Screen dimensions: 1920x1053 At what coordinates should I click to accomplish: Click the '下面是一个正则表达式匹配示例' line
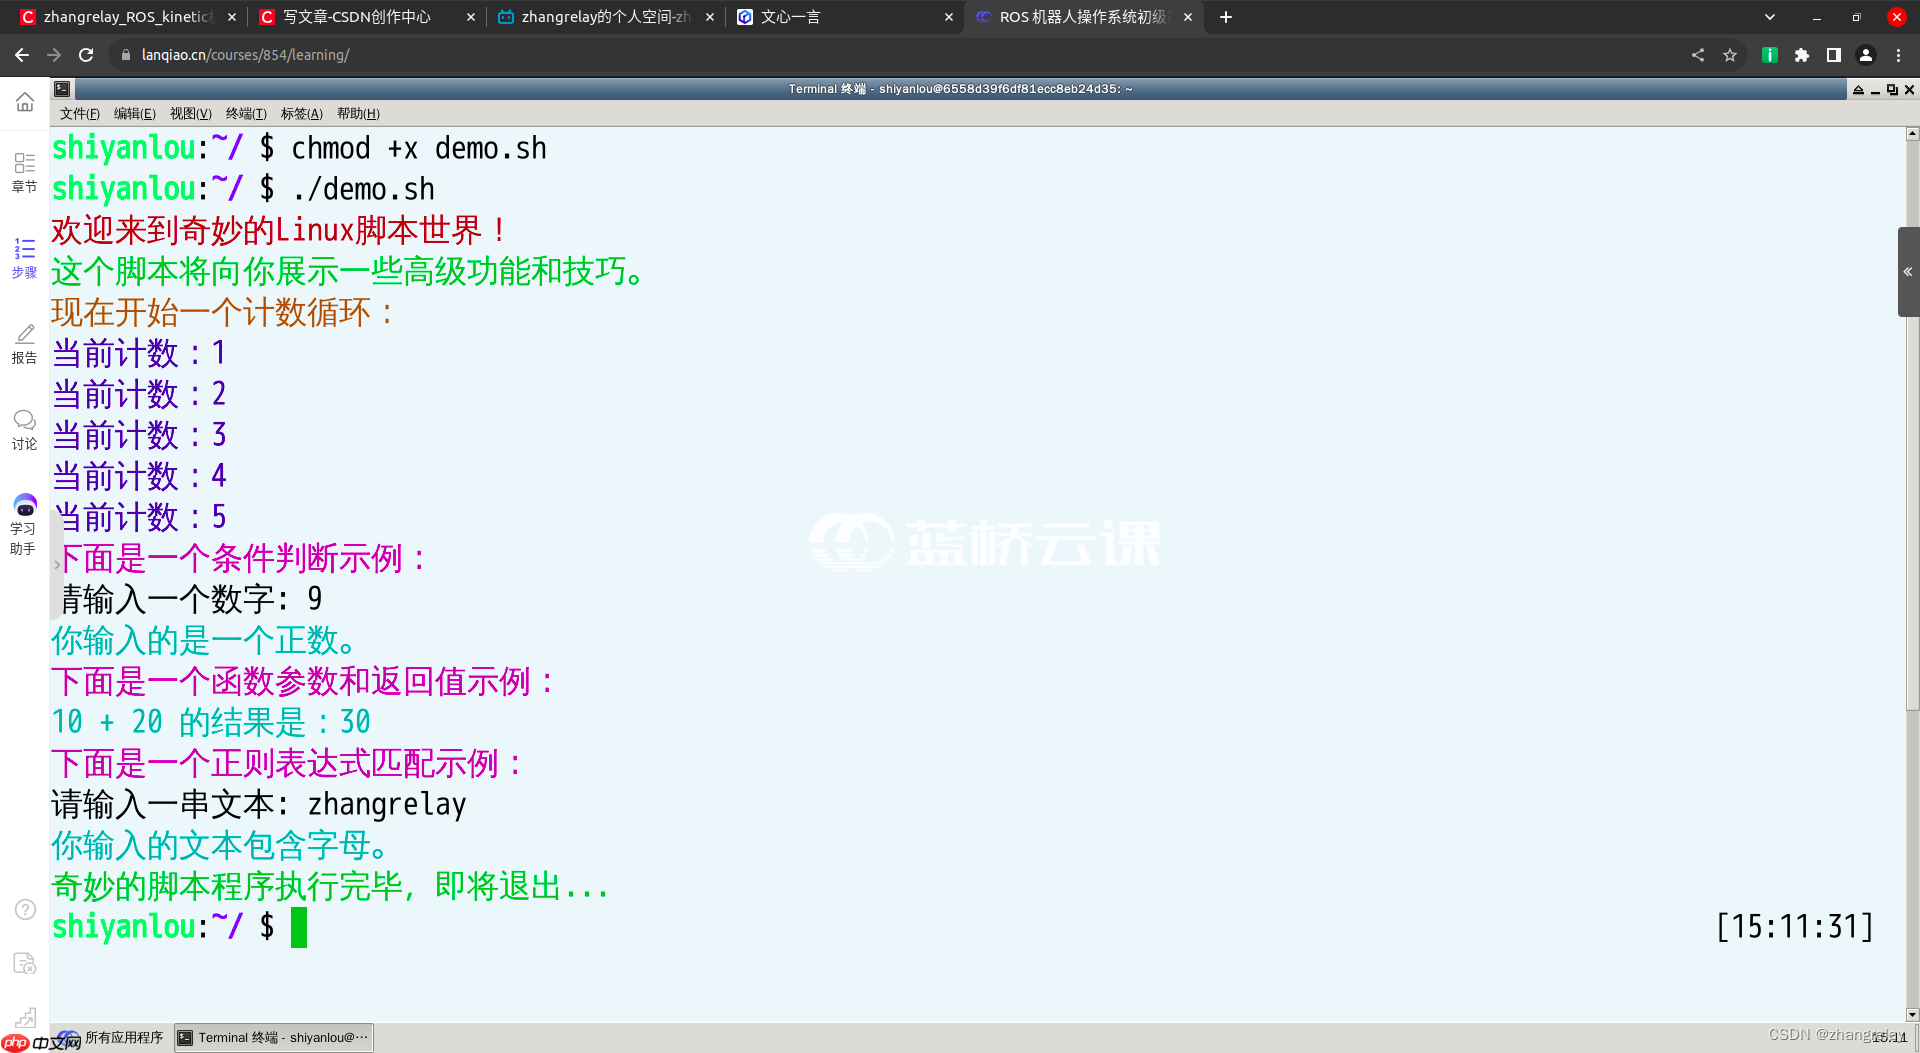289,763
